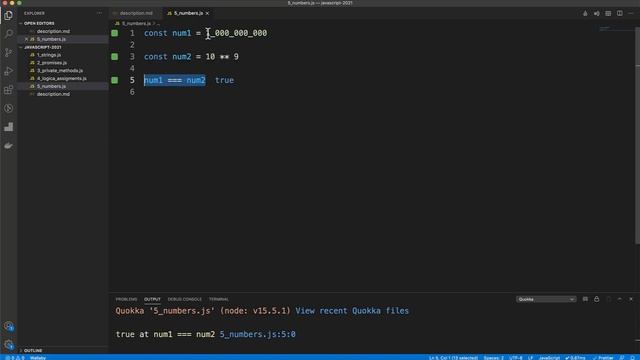640x360 pixels.
Task: Open 3_private_methods.js in the file tree
Action: point(60,71)
